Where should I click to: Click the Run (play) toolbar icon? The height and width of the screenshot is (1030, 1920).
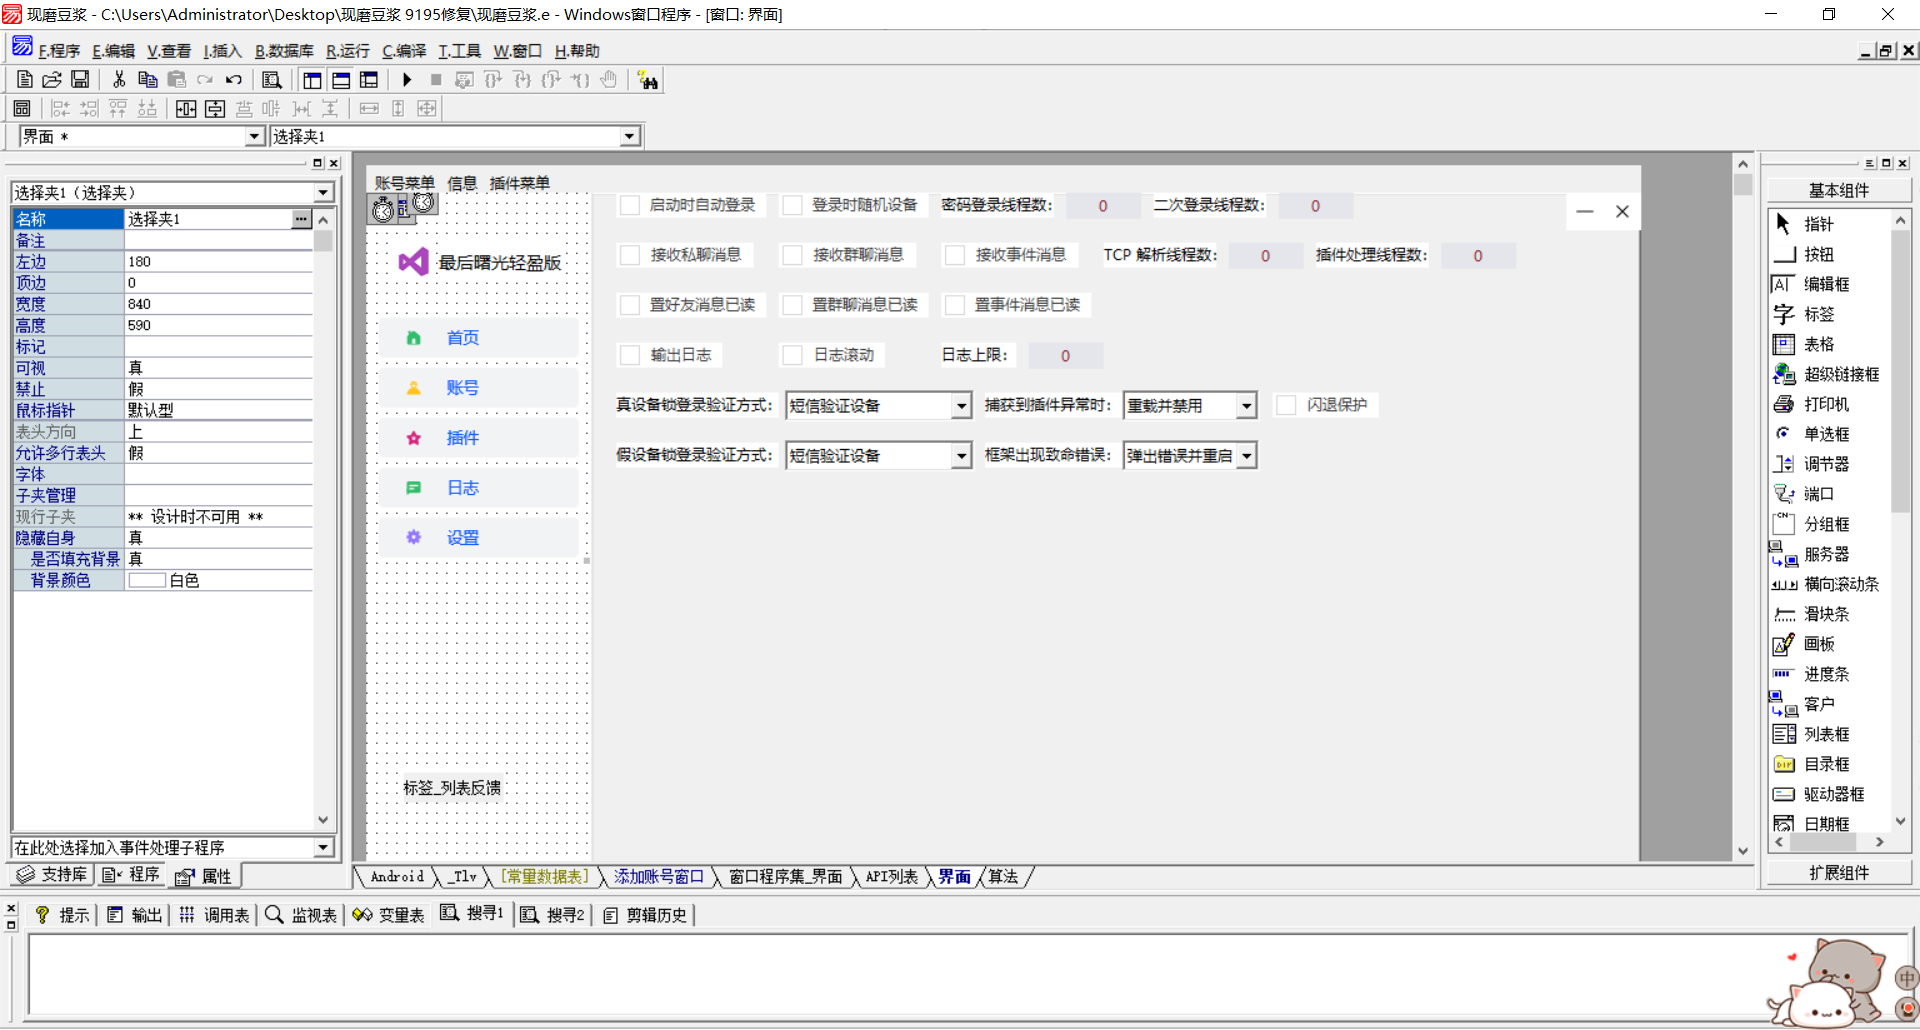(407, 80)
